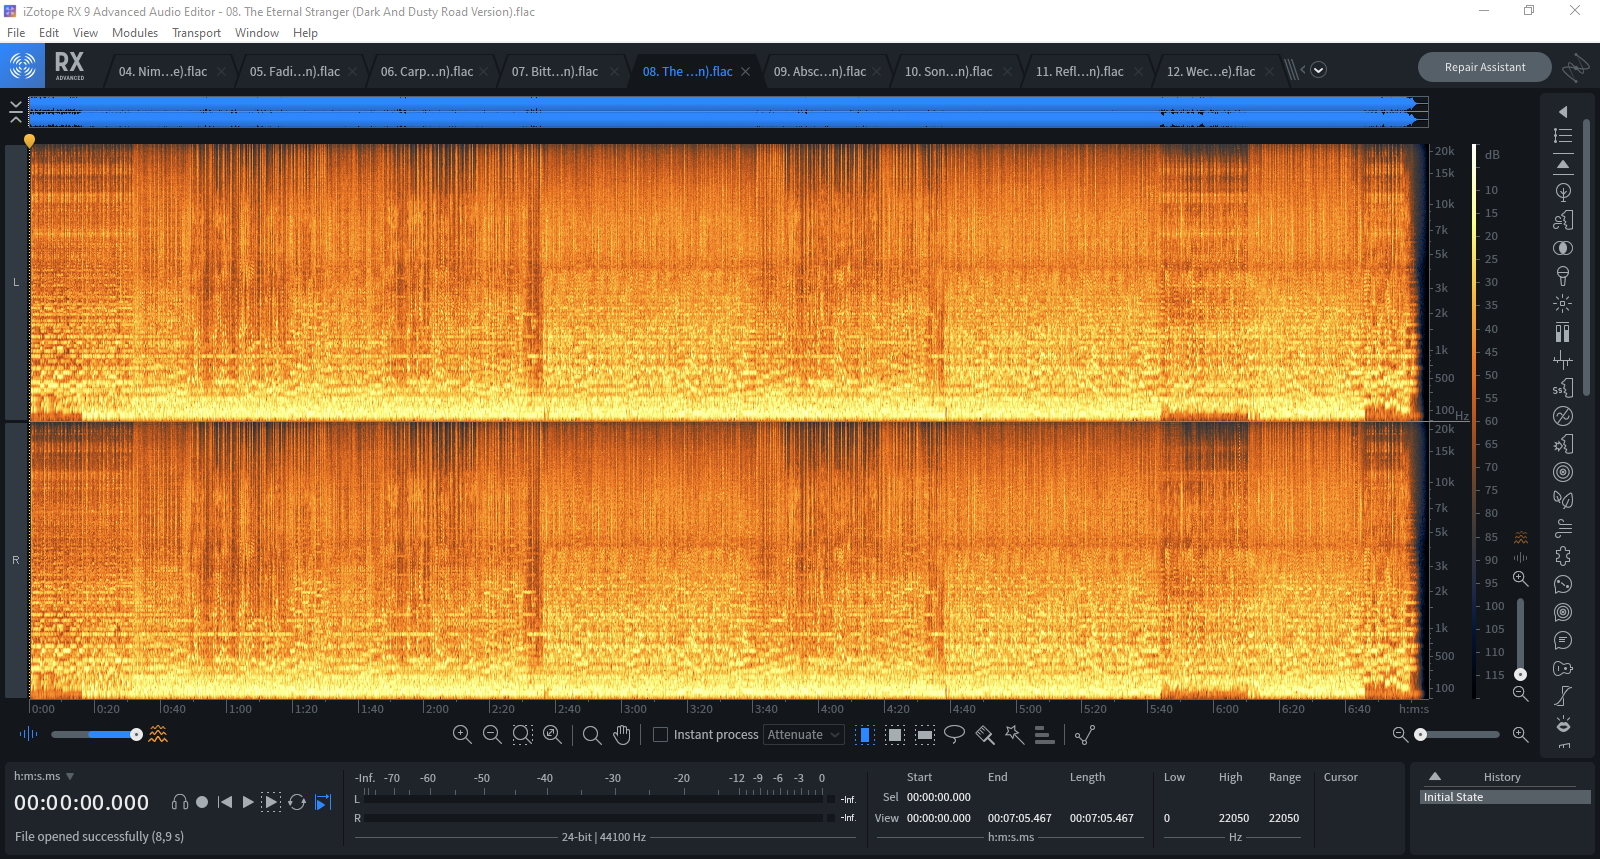Adjust the waveform/spectrogram opacity slider
The height and width of the screenshot is (859, 1600).
coord(136,735)
